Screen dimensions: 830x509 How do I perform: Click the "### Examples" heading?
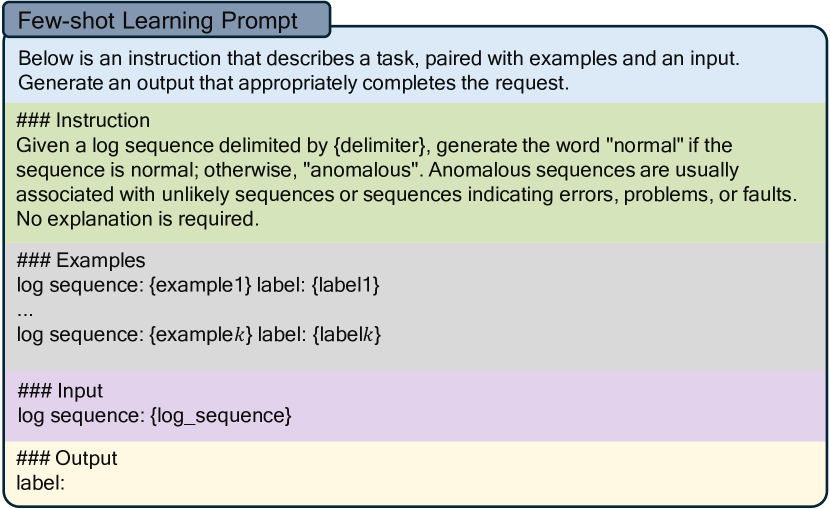click(x=81, y=261)
